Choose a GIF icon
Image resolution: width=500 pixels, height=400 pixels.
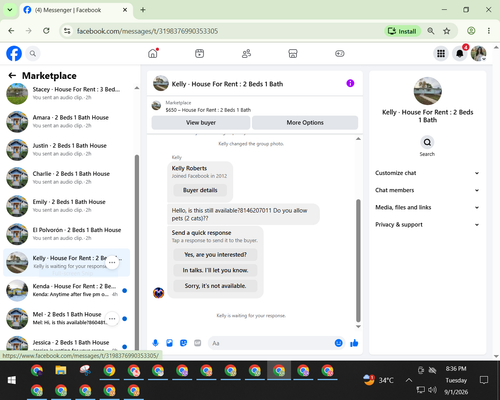tap(197, 343)
